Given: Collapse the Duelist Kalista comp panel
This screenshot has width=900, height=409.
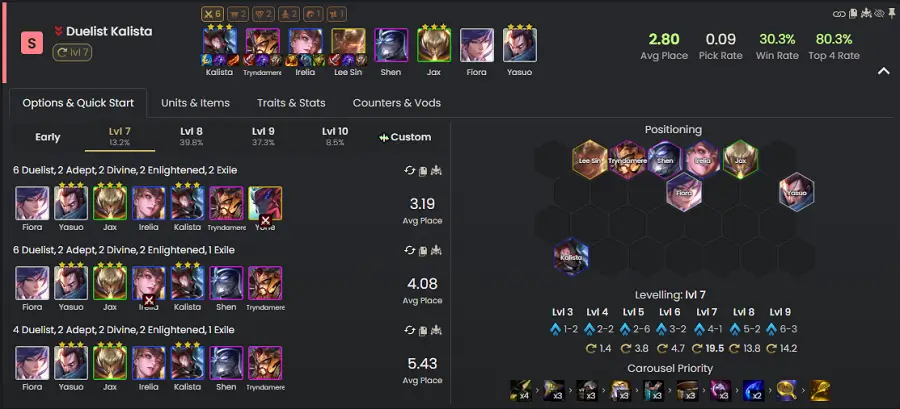Looking at the screenshot, I should (883, 71).
